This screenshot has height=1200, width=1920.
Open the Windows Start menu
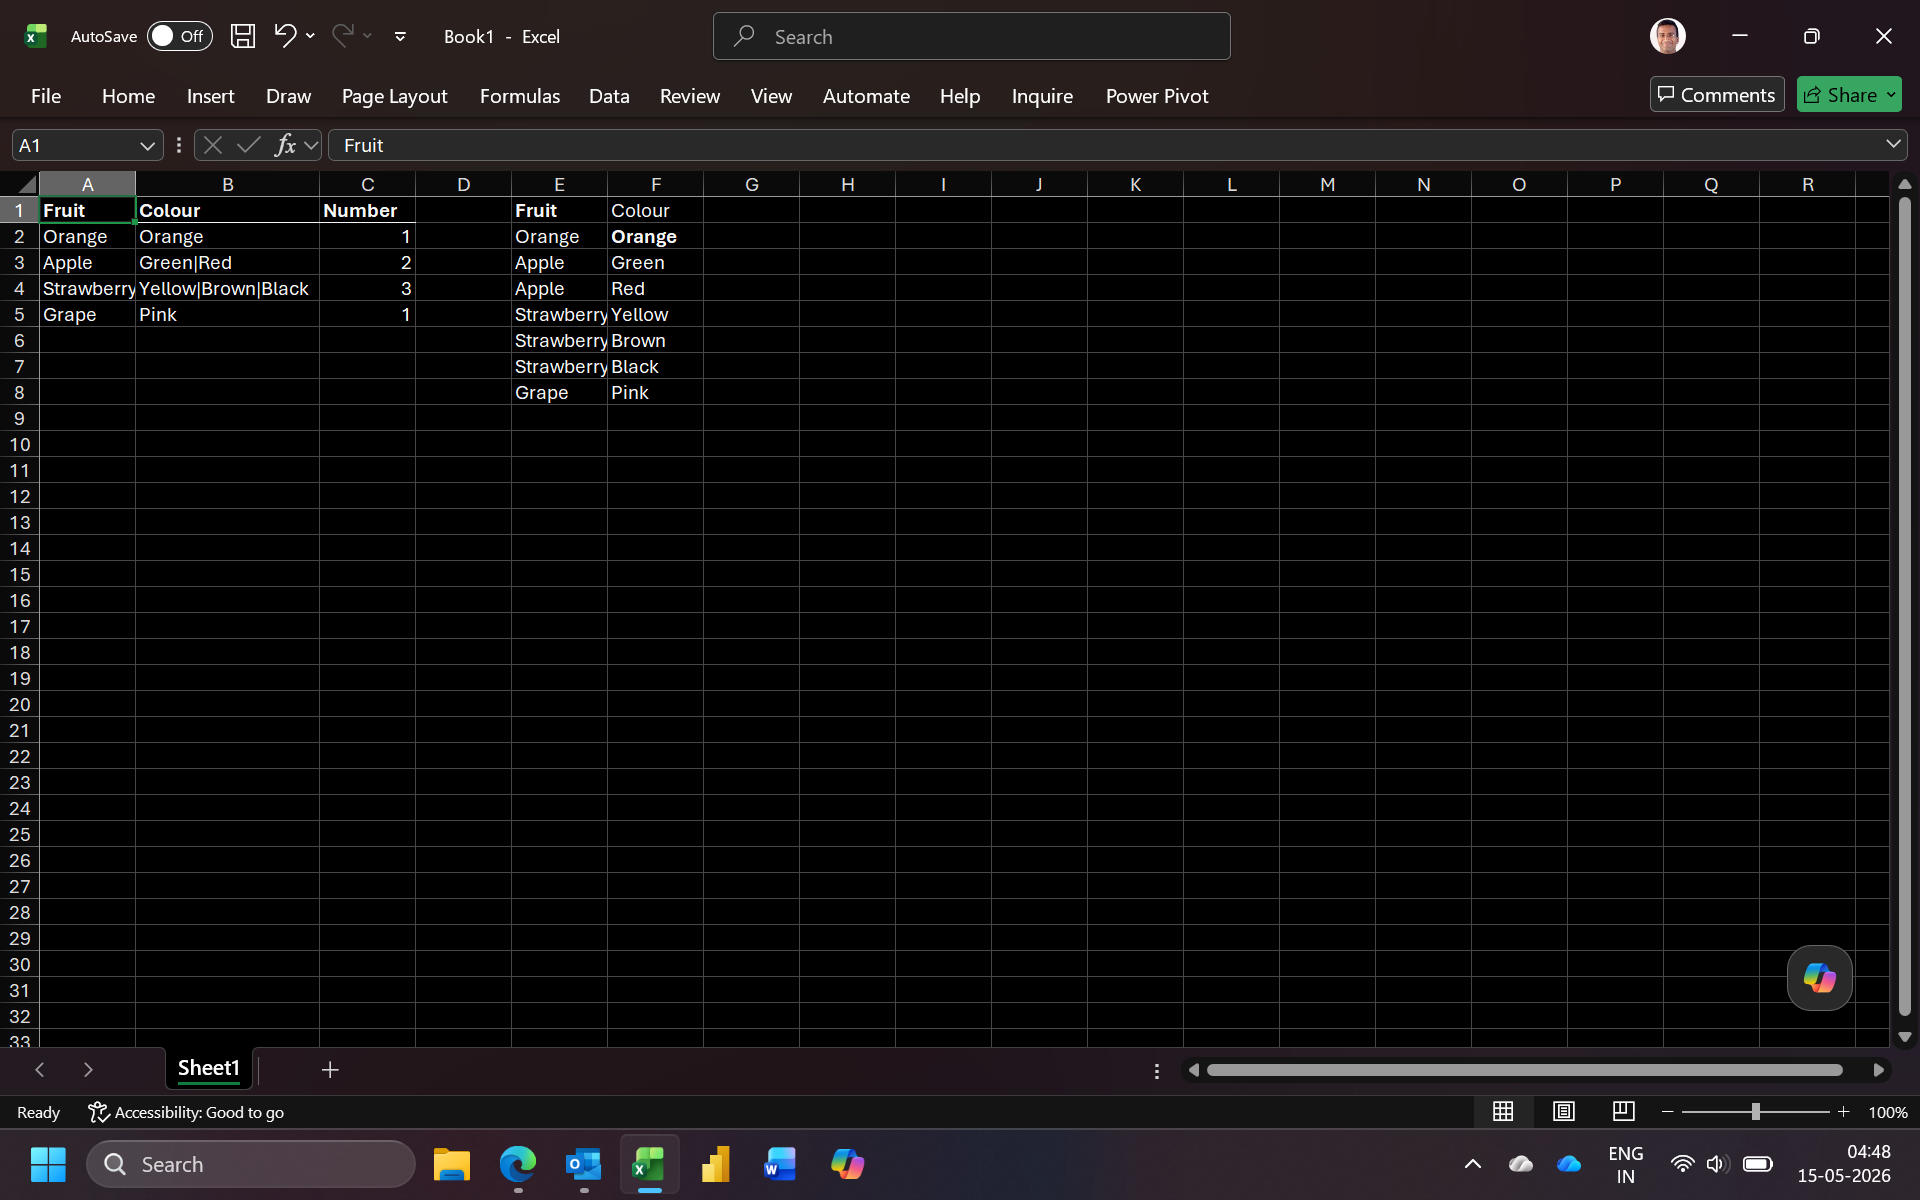tap(48, 1164)
